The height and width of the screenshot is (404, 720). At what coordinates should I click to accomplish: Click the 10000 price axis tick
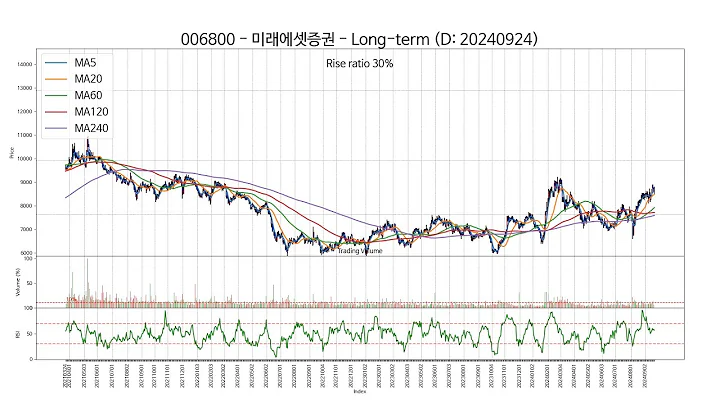(x=24, y=159)
